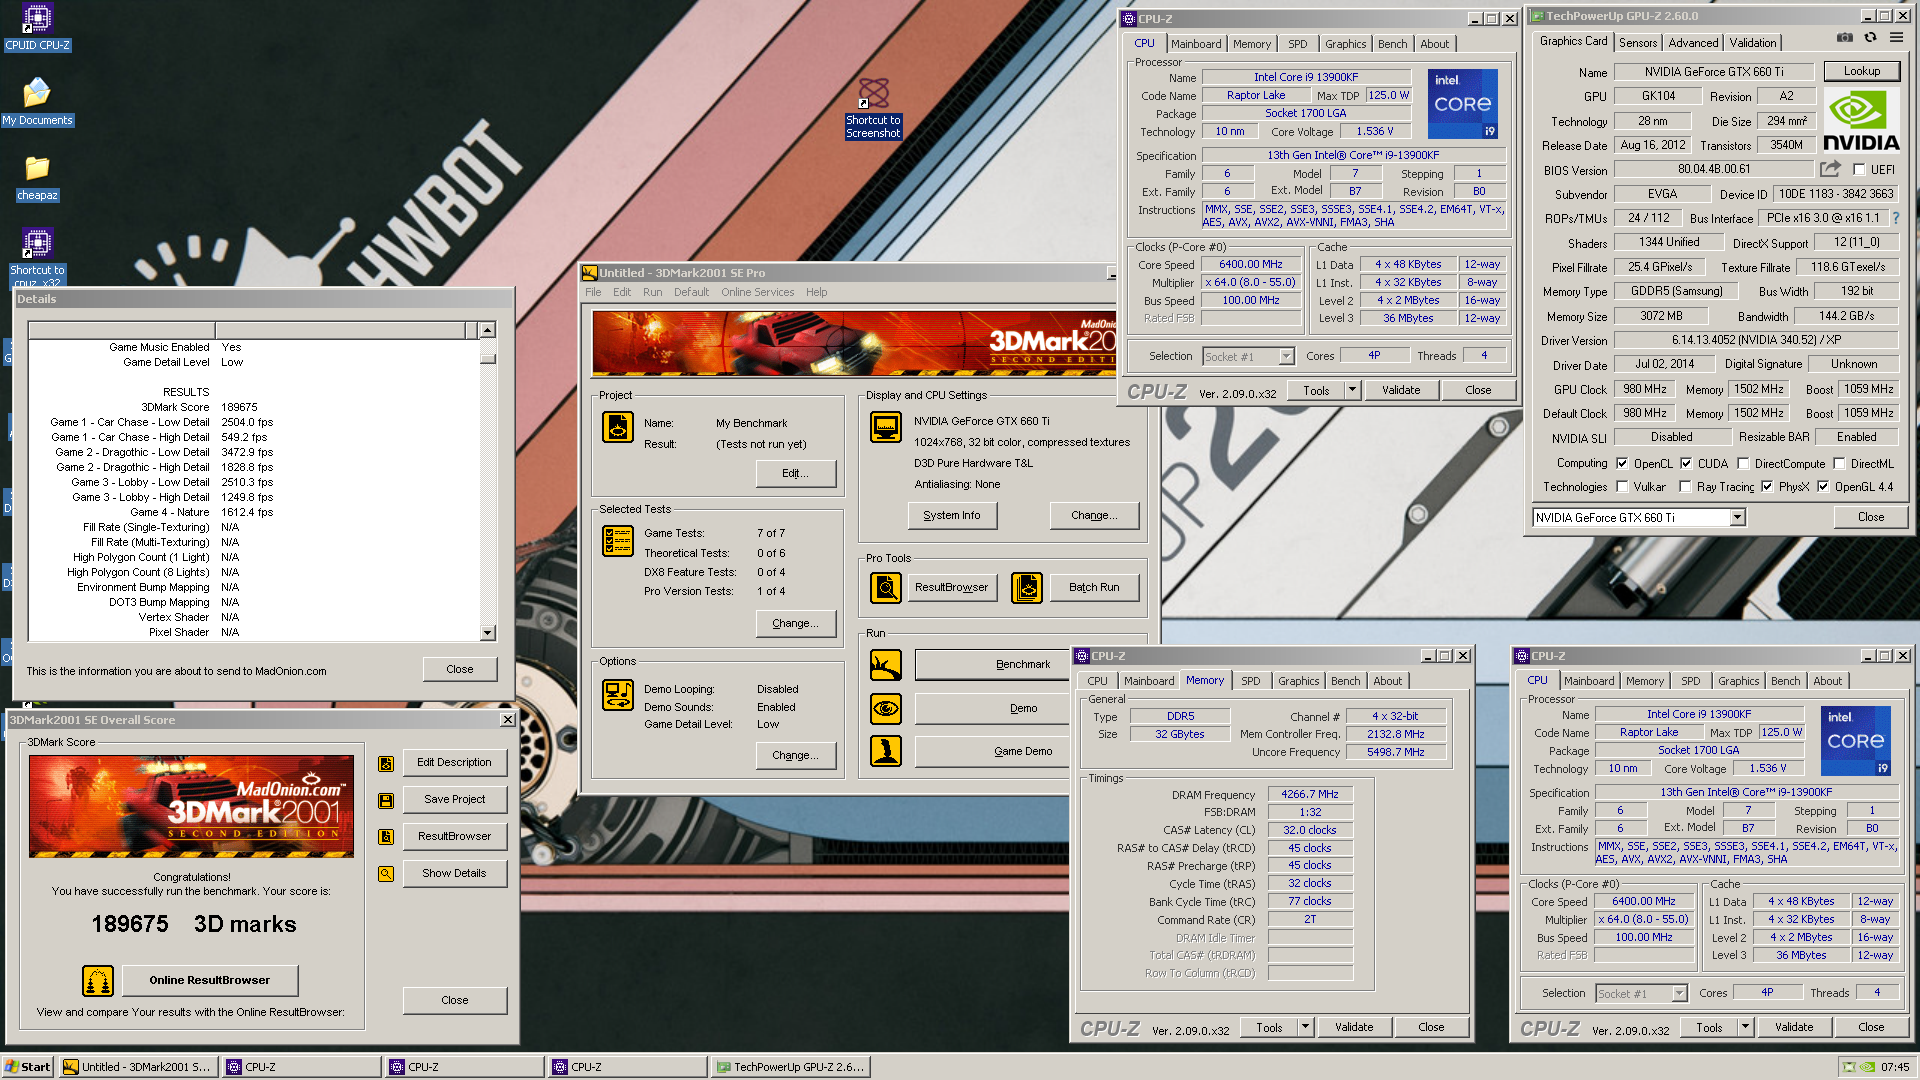Click the ResultBrowser magnifier icon in Pro Tools
Viewport: 1920px width, 1080px height.
click(x=886, y=587)
